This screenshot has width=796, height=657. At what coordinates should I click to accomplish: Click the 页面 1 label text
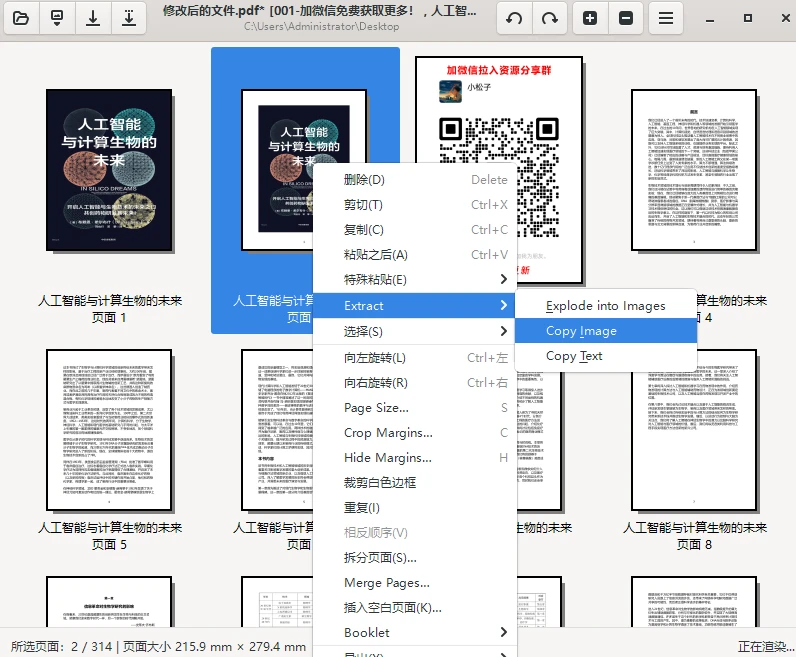(x=109, y=318)
